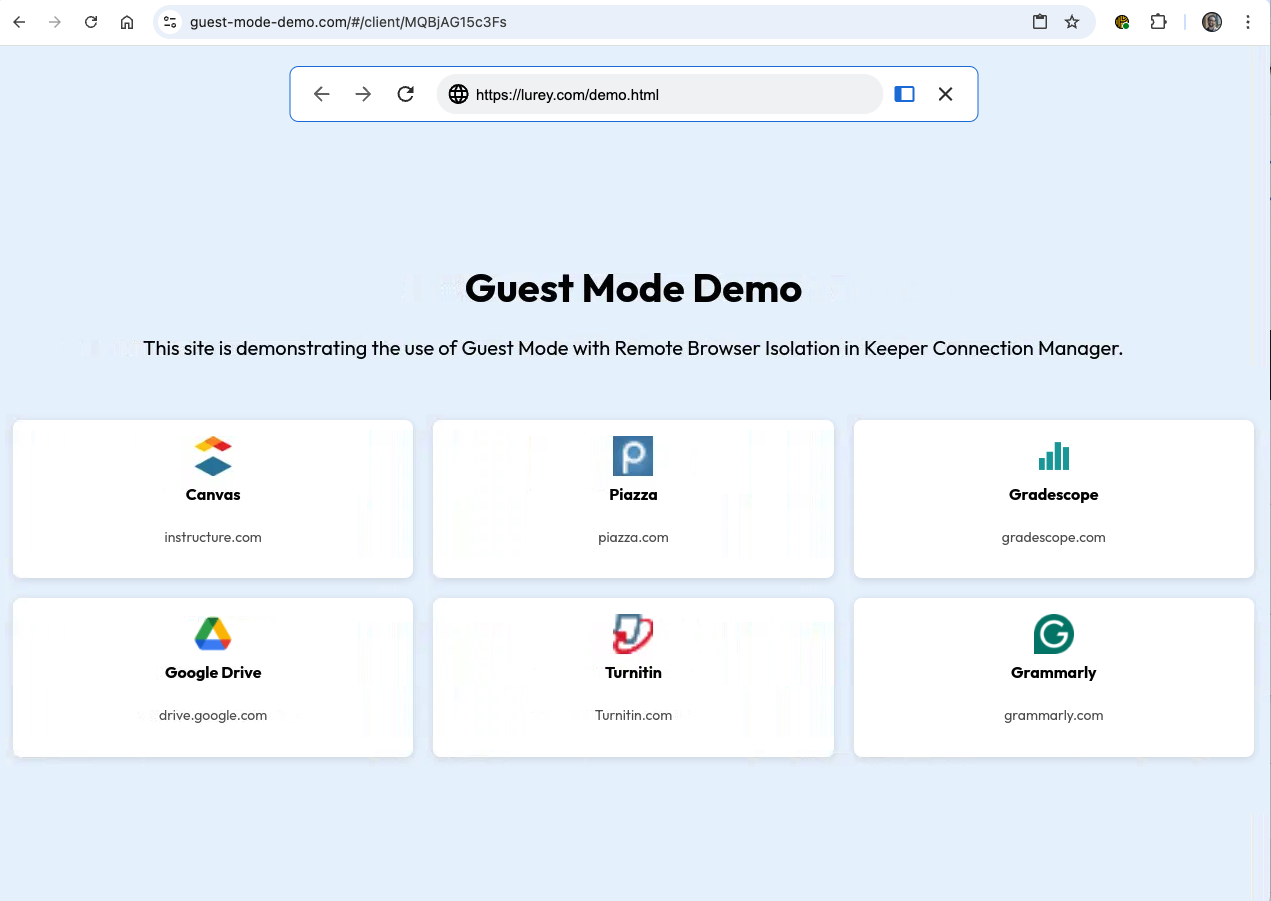Open the Piazza tile icon
This screenshot has width=1271, height=901.
[x=633, y=456]
